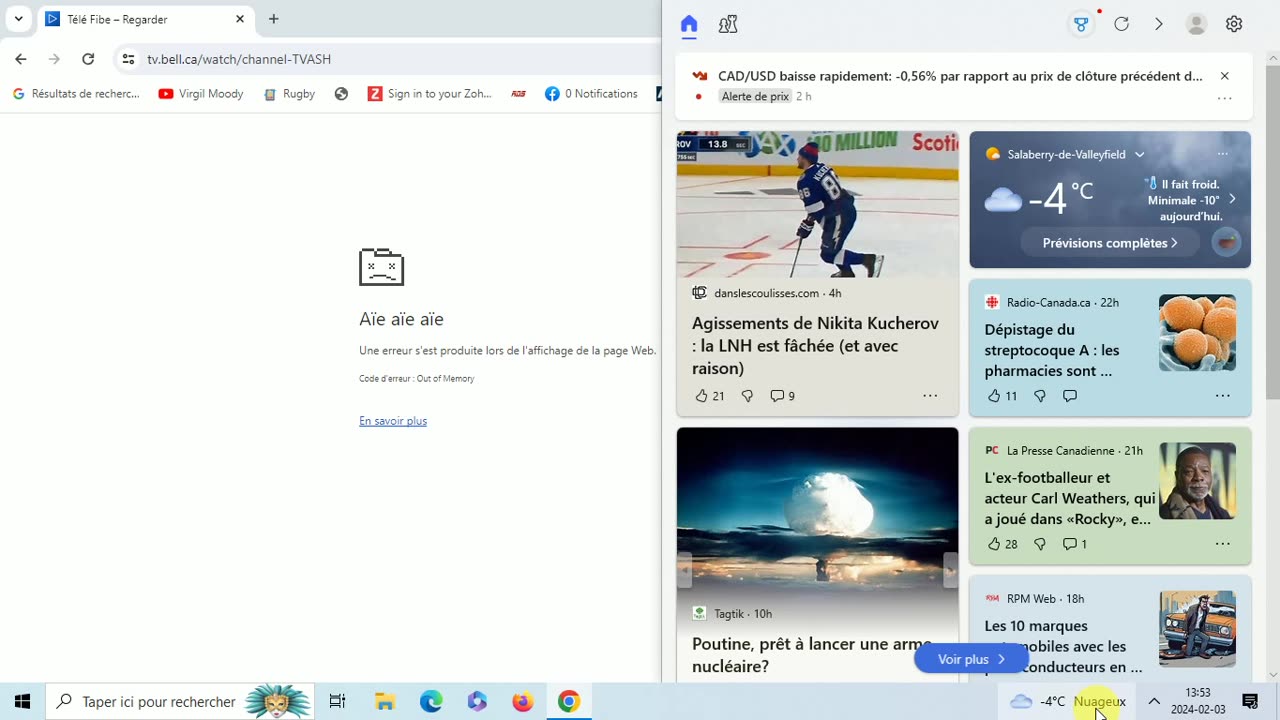1280x720 pixels.
Task: Open more options for the CAD/USD alert
Action: coord(1224,98)
